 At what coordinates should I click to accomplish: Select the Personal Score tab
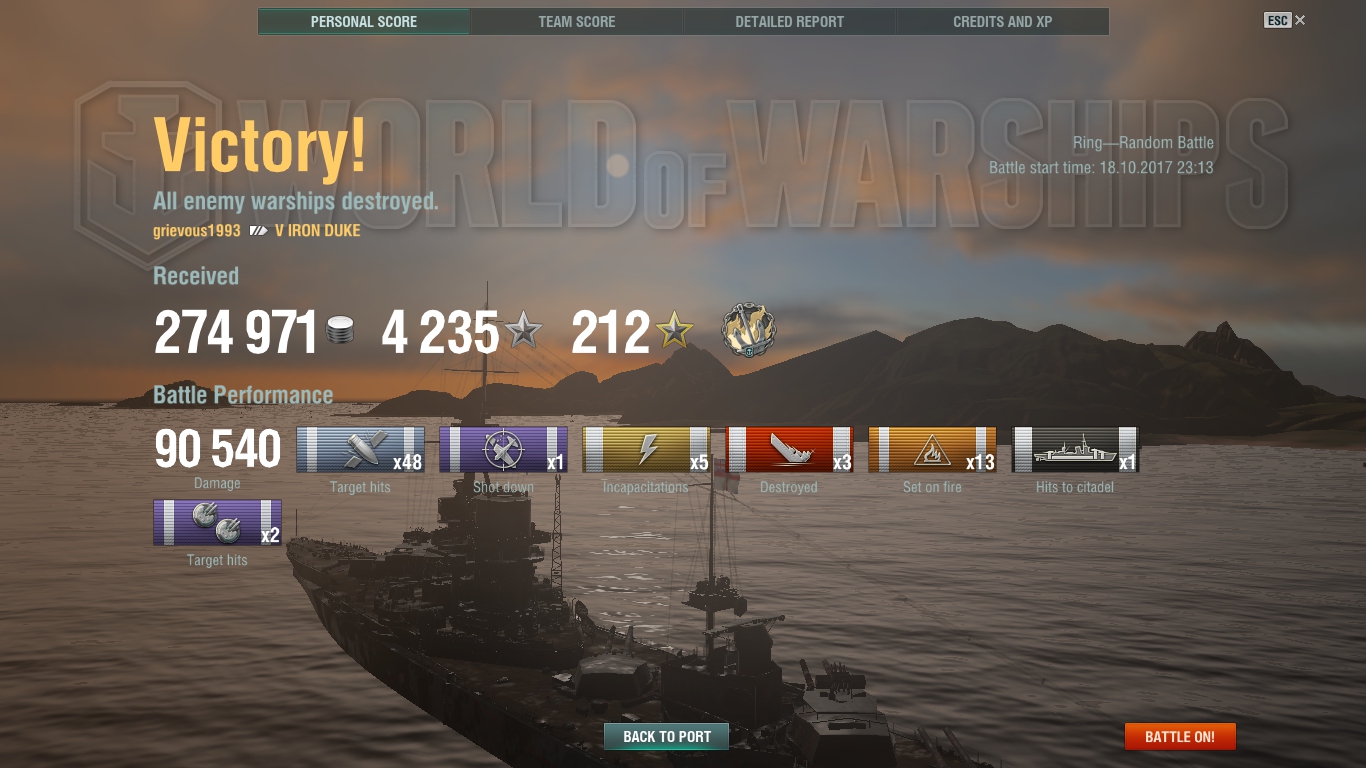pyautogui.click(x=364, y=22)
